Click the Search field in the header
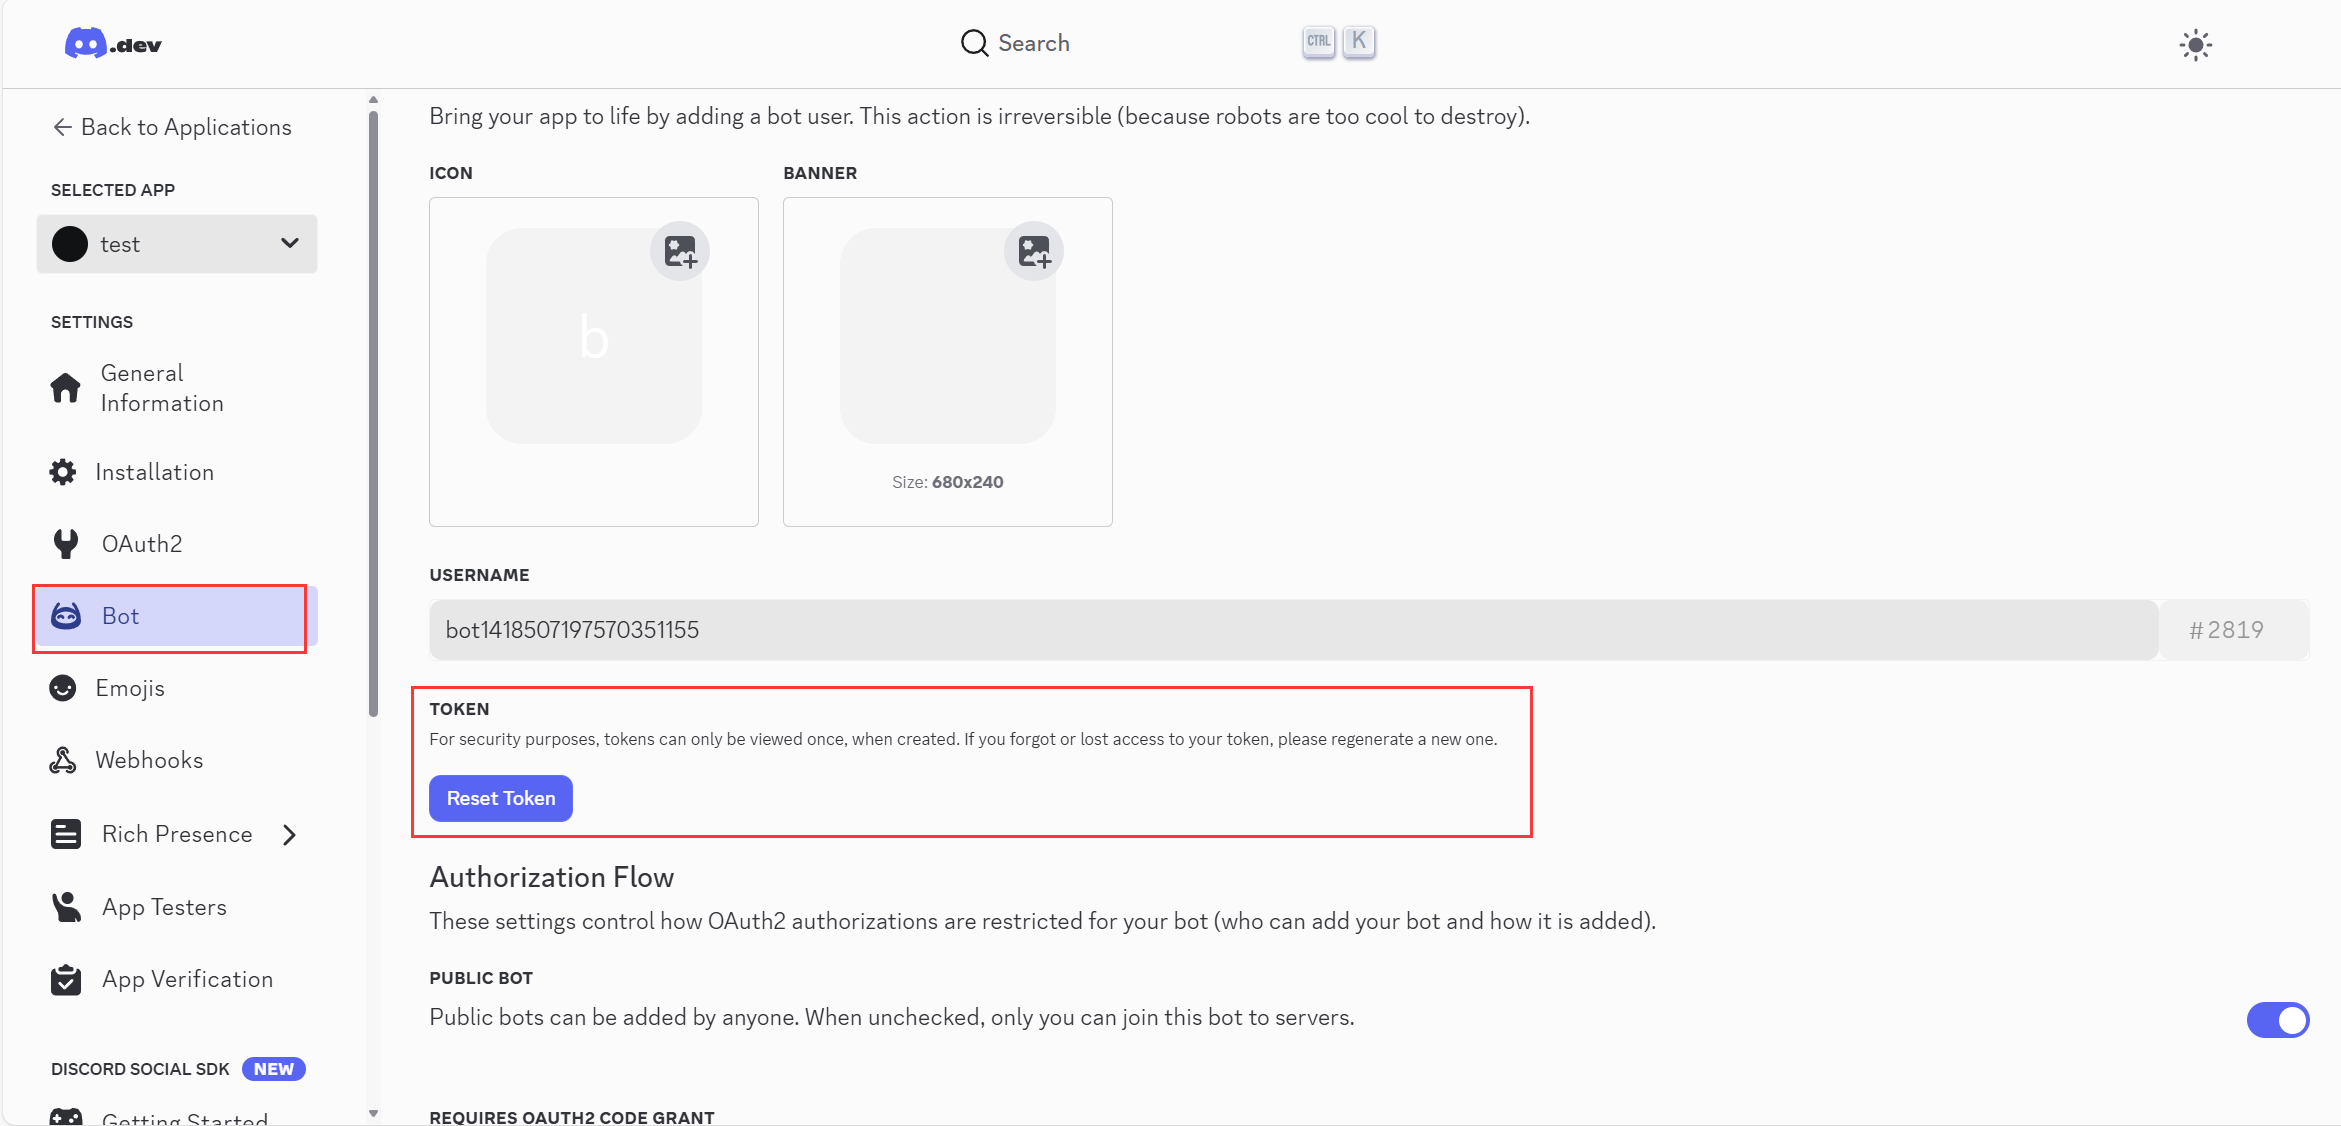This screenshot has height=1126, width=2341. pyautogui.click(x=1166, y=43)
